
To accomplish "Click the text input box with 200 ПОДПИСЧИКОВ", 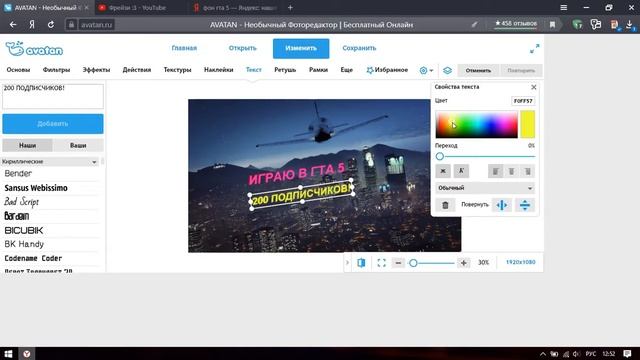I will 53,96.
